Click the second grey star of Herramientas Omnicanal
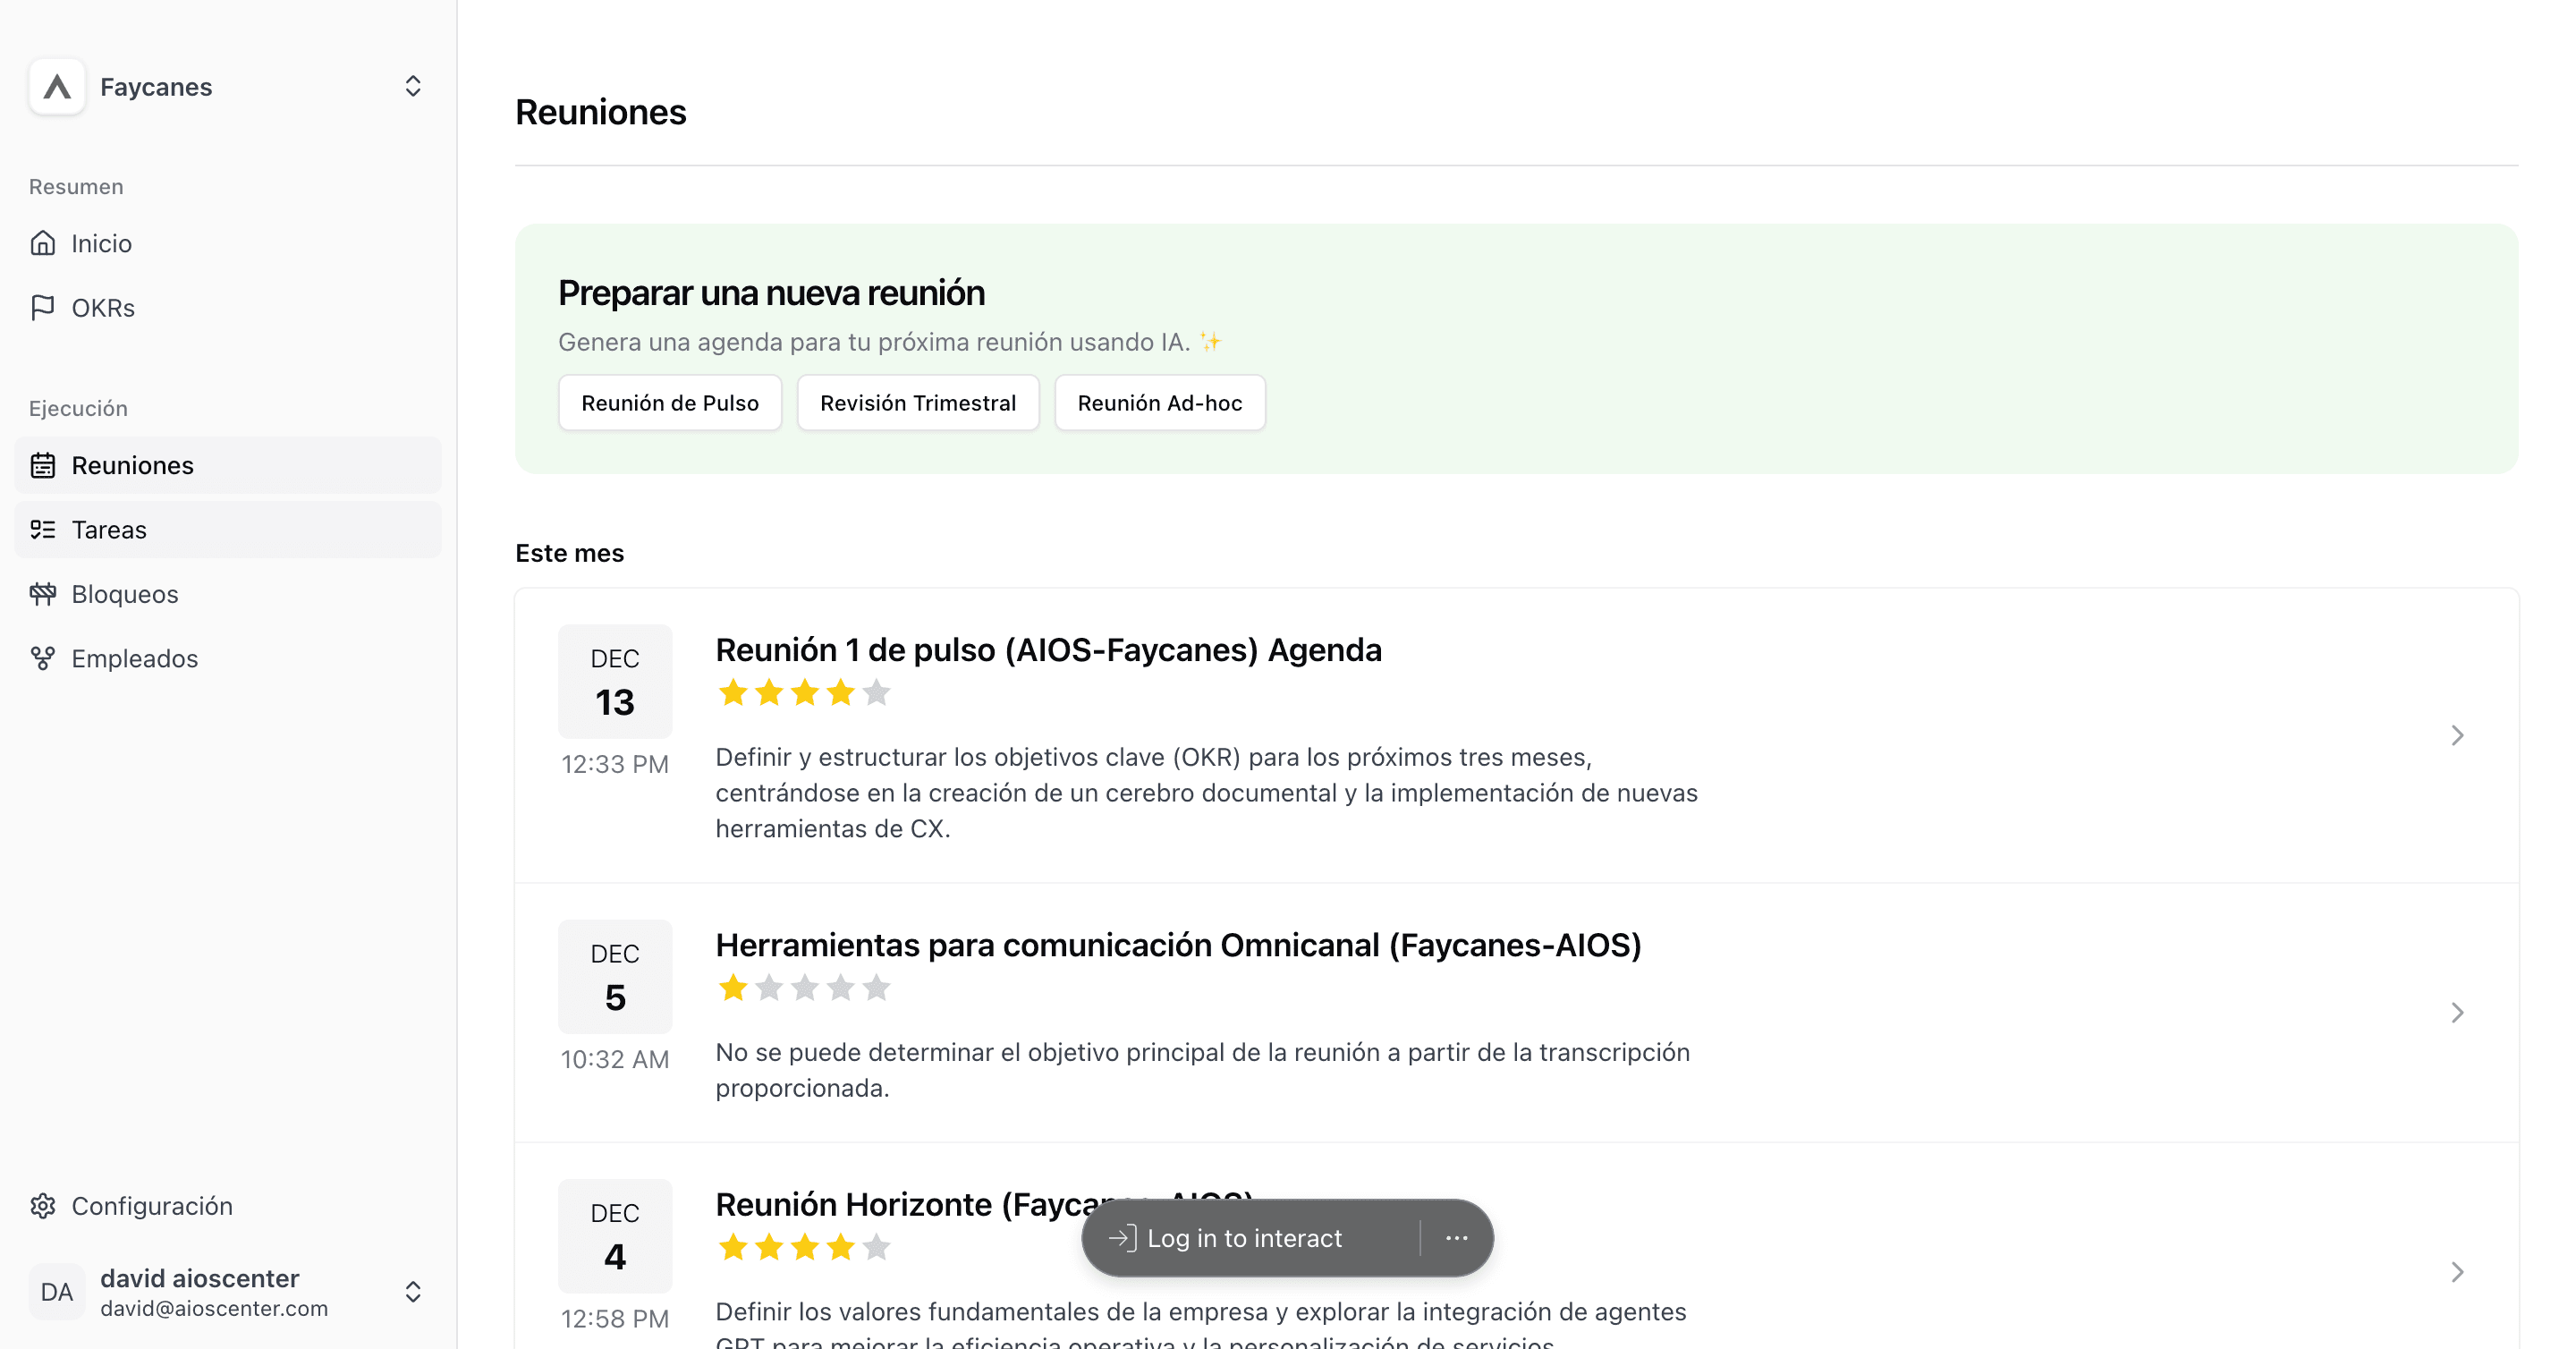Screen dimensions: 2576x1349 click(769, 988)
